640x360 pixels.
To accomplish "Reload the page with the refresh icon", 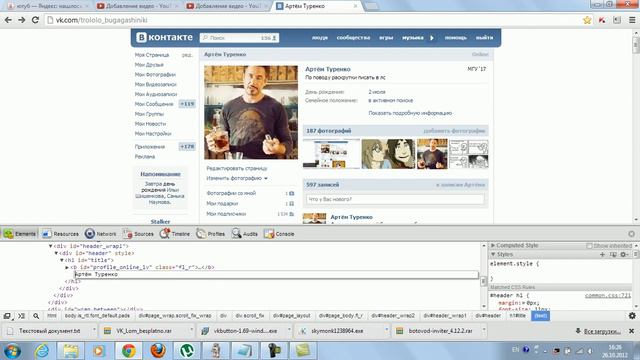I will [x=35, y=20].
